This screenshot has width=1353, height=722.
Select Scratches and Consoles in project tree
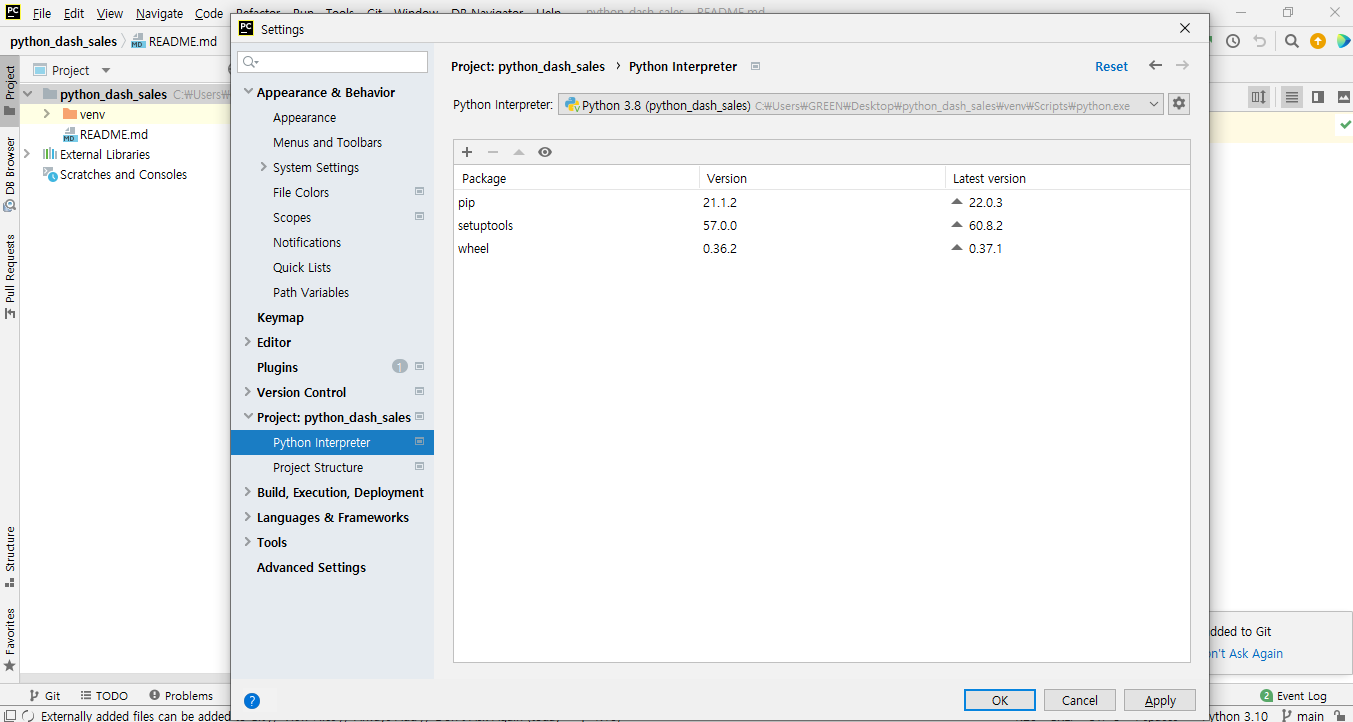(x=123, y=174)
